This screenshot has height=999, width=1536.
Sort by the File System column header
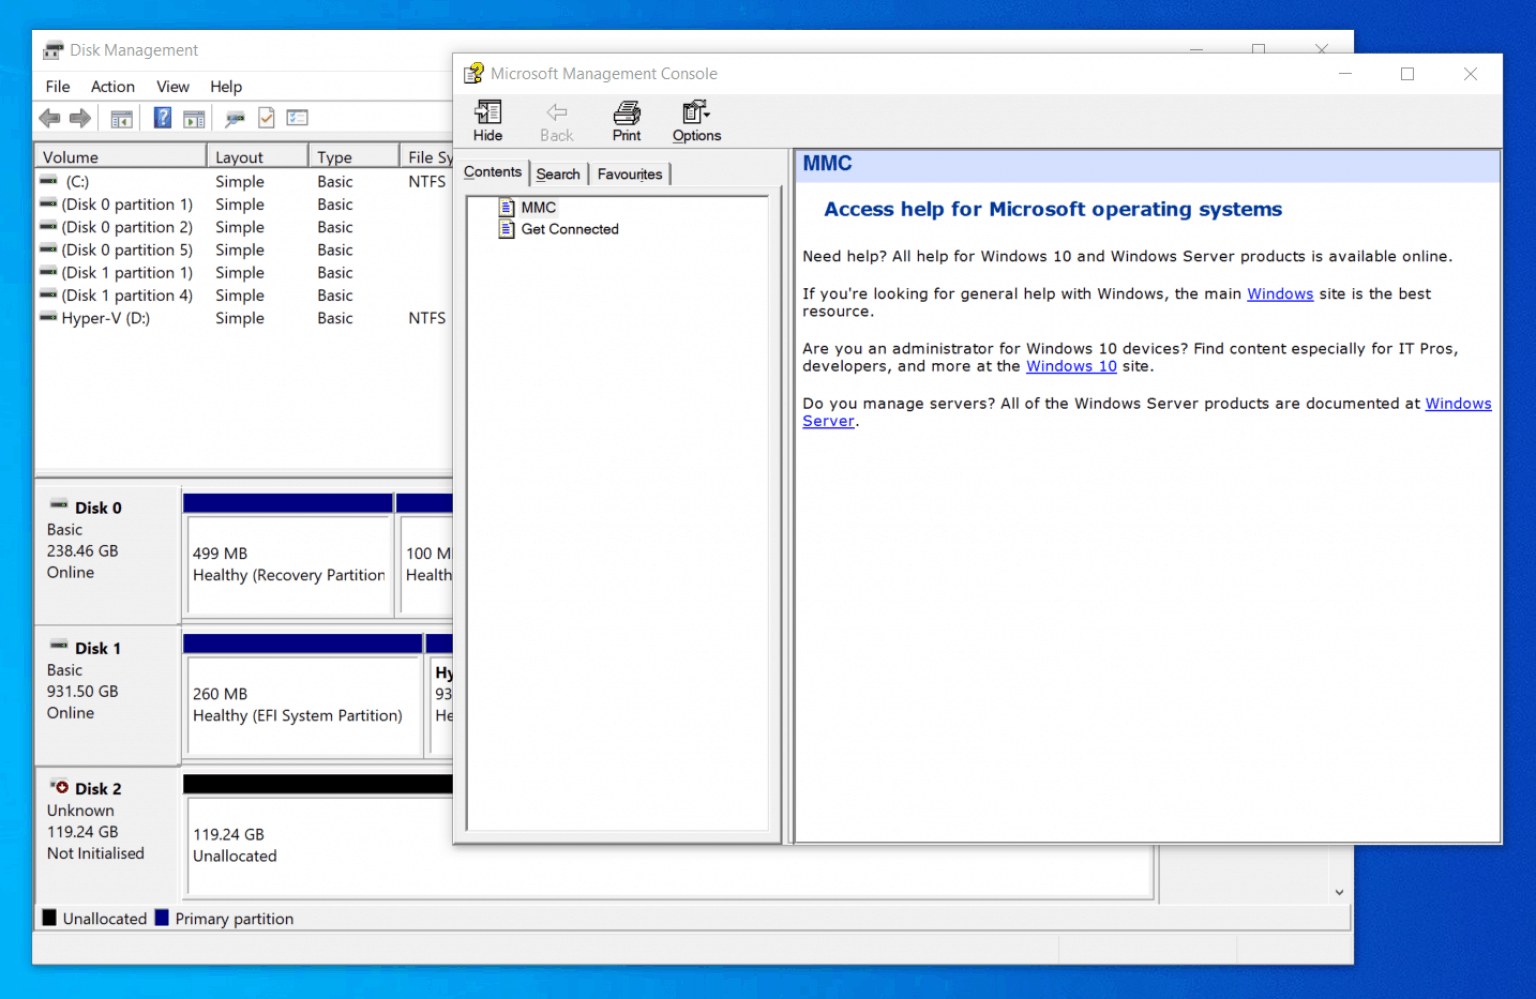pyautogui.click(x=427, y=157)
